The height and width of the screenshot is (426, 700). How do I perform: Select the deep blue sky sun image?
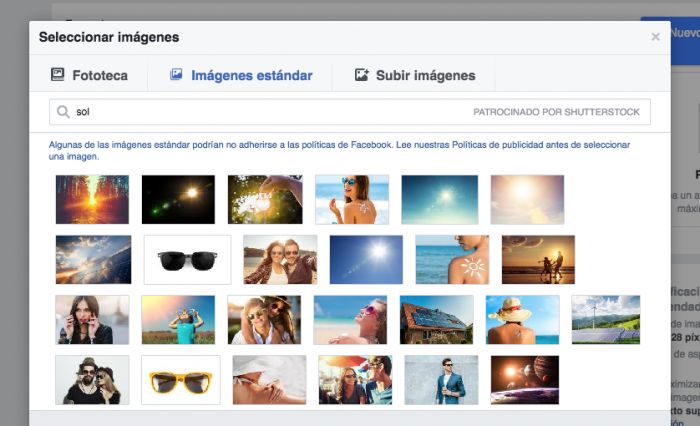tap(366, 259)
